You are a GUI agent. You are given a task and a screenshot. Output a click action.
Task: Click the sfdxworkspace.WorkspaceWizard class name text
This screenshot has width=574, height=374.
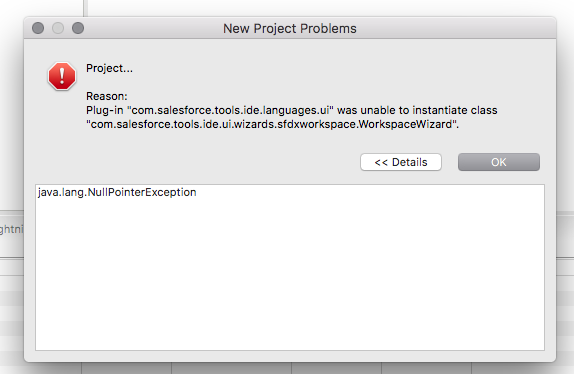tap(364, 124)
